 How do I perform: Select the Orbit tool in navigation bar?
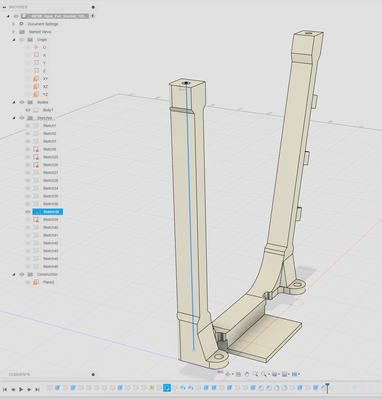(x=228, y=374)
